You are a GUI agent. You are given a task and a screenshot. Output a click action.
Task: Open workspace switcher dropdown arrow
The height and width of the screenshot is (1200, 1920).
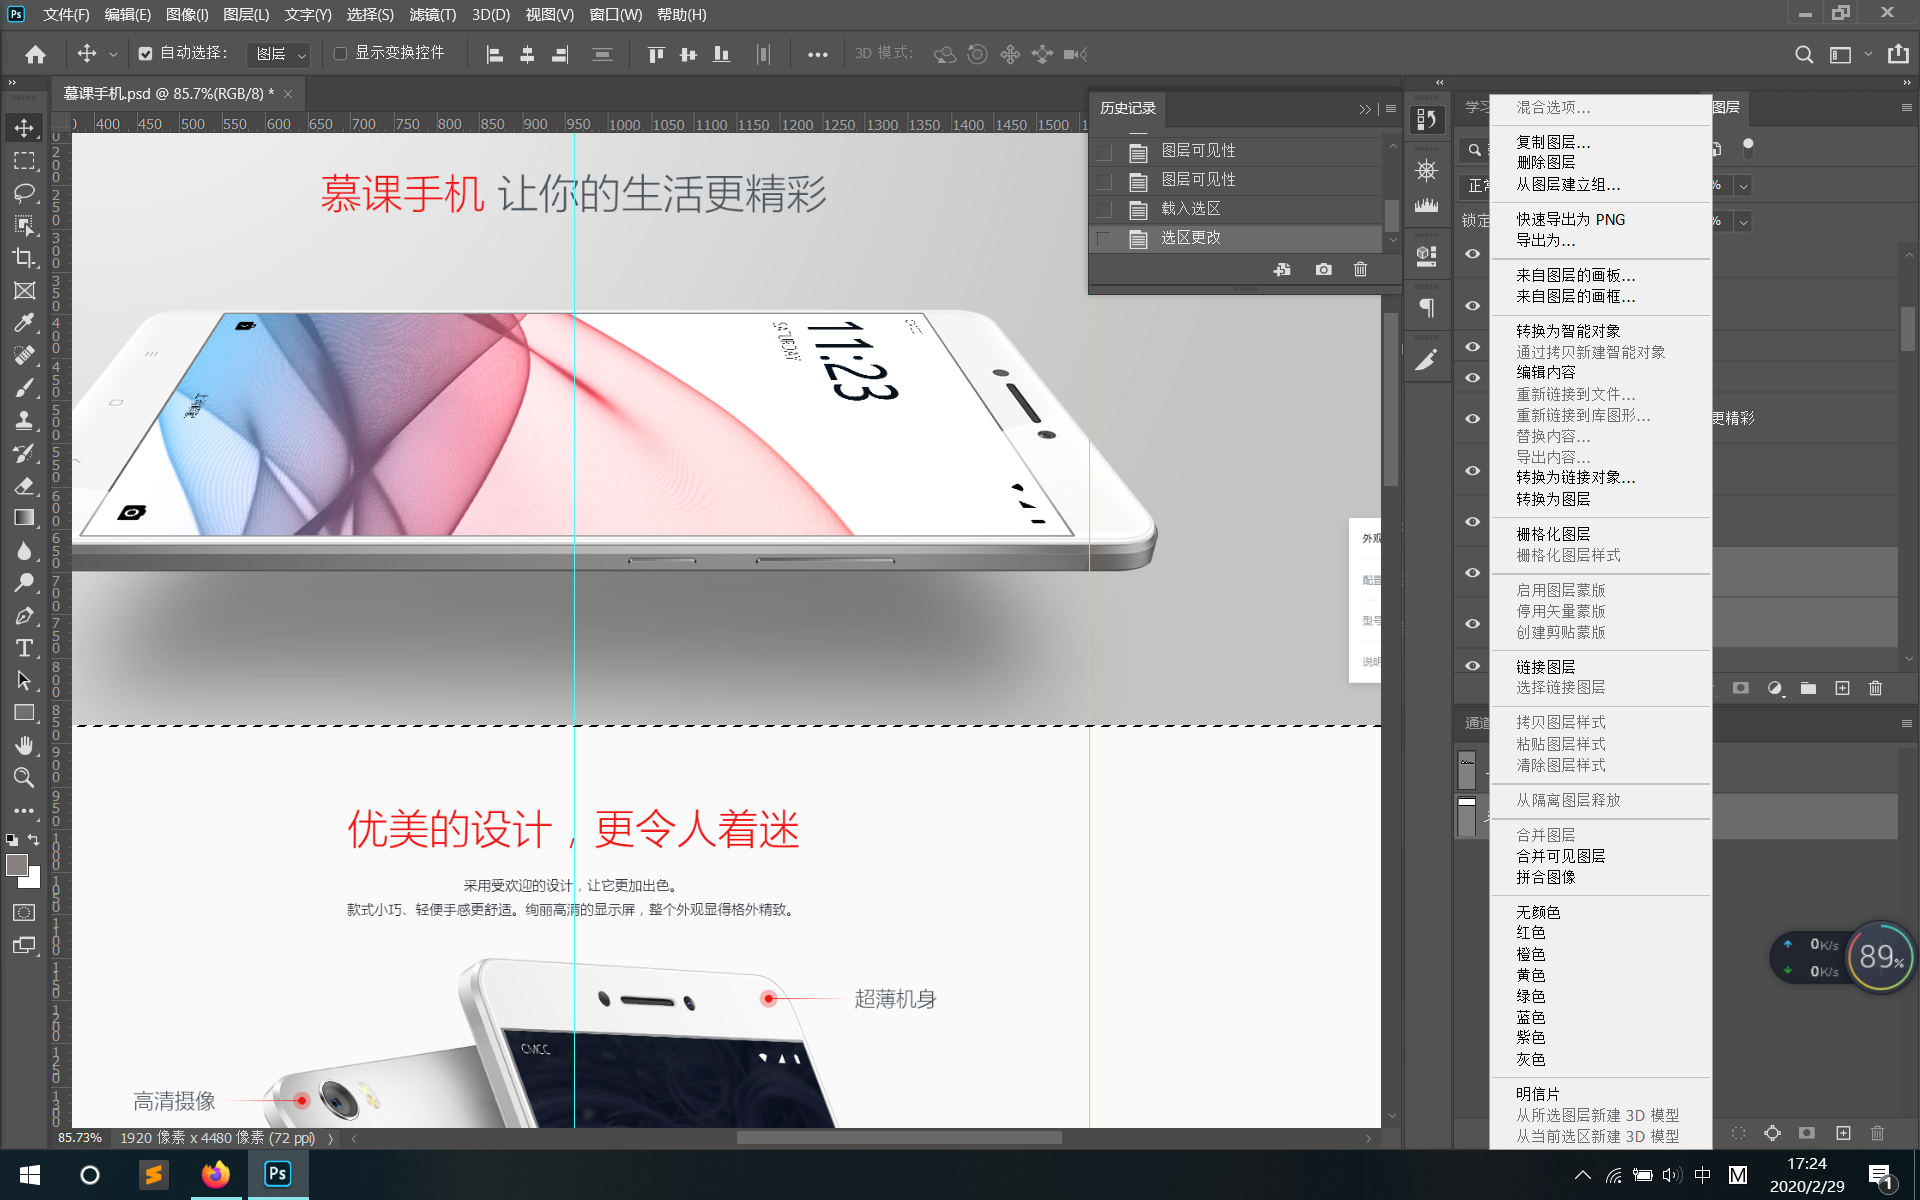tap(1867, 54)
